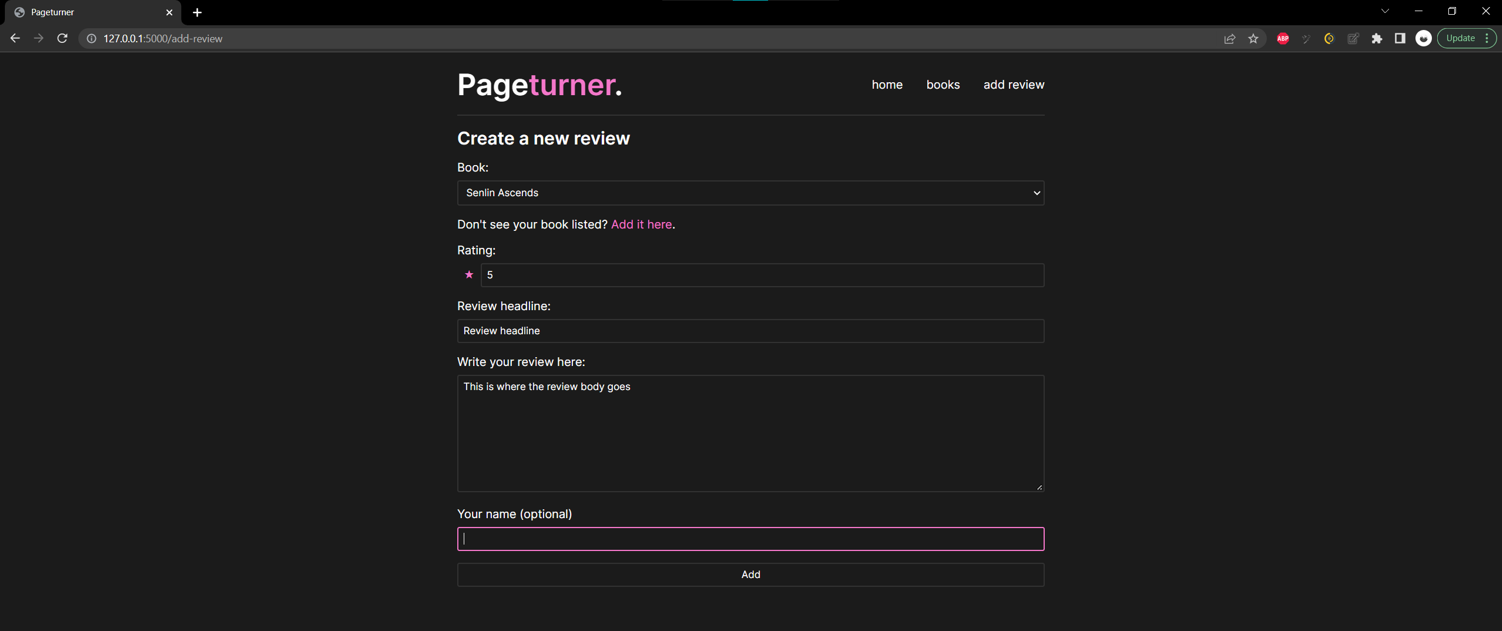
Task: Reload the page
Action: point(62,38)
